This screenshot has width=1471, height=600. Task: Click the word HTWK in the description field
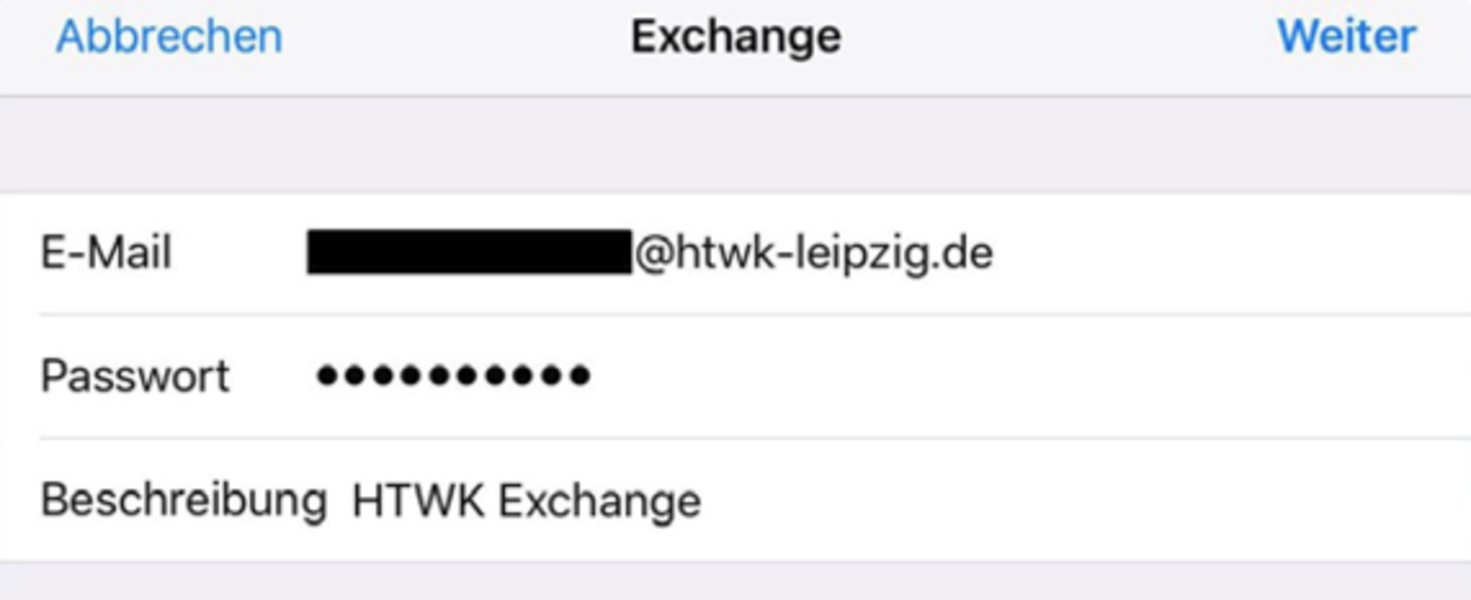coord(420,500)
